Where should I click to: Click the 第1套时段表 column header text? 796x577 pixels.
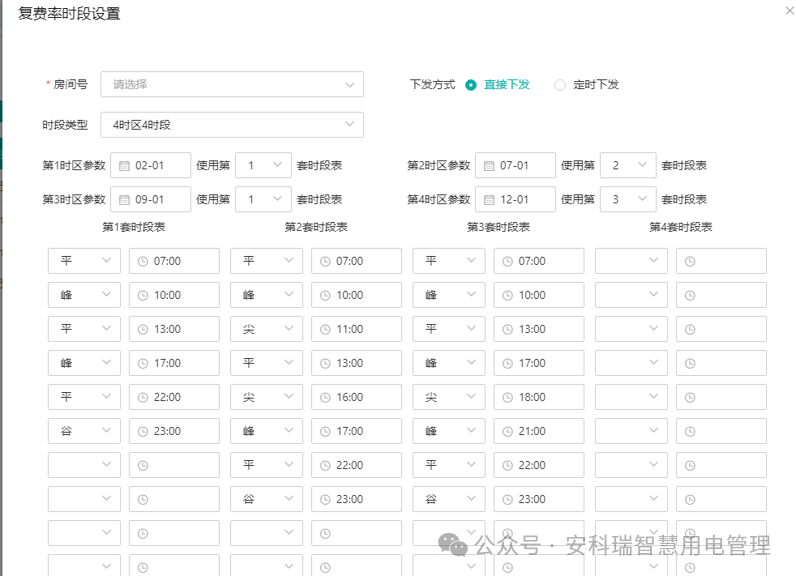point(134,227)
